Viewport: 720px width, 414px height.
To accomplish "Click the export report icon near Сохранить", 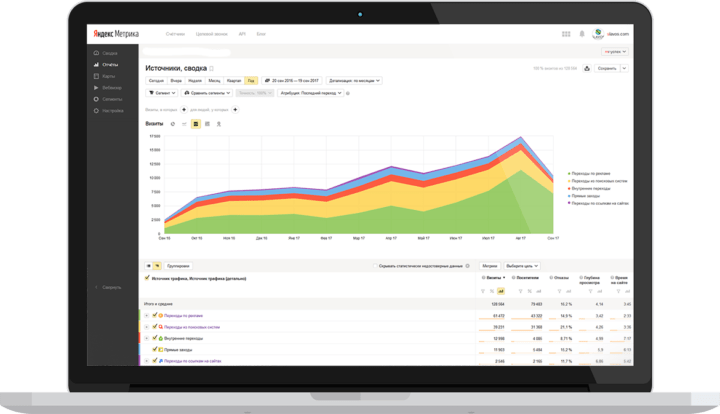I will (587, 68).
